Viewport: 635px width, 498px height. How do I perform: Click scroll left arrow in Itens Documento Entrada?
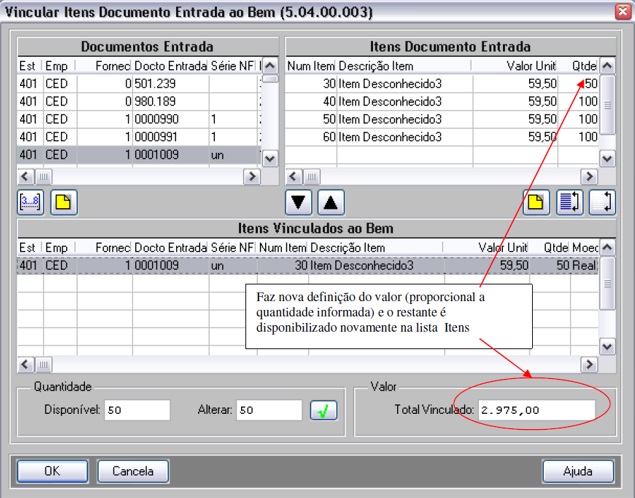(294, 177)
